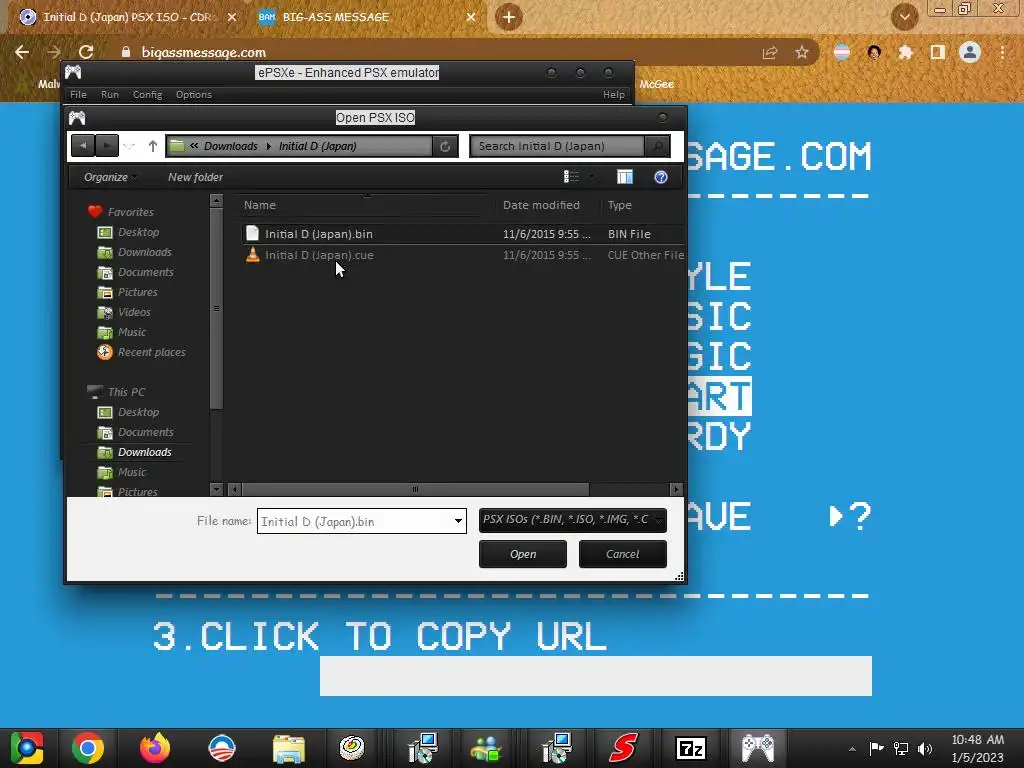Viewport: 1024px width, 768px height.
Task: Click the URL copy box on webpage
Action: coord(596,676)
